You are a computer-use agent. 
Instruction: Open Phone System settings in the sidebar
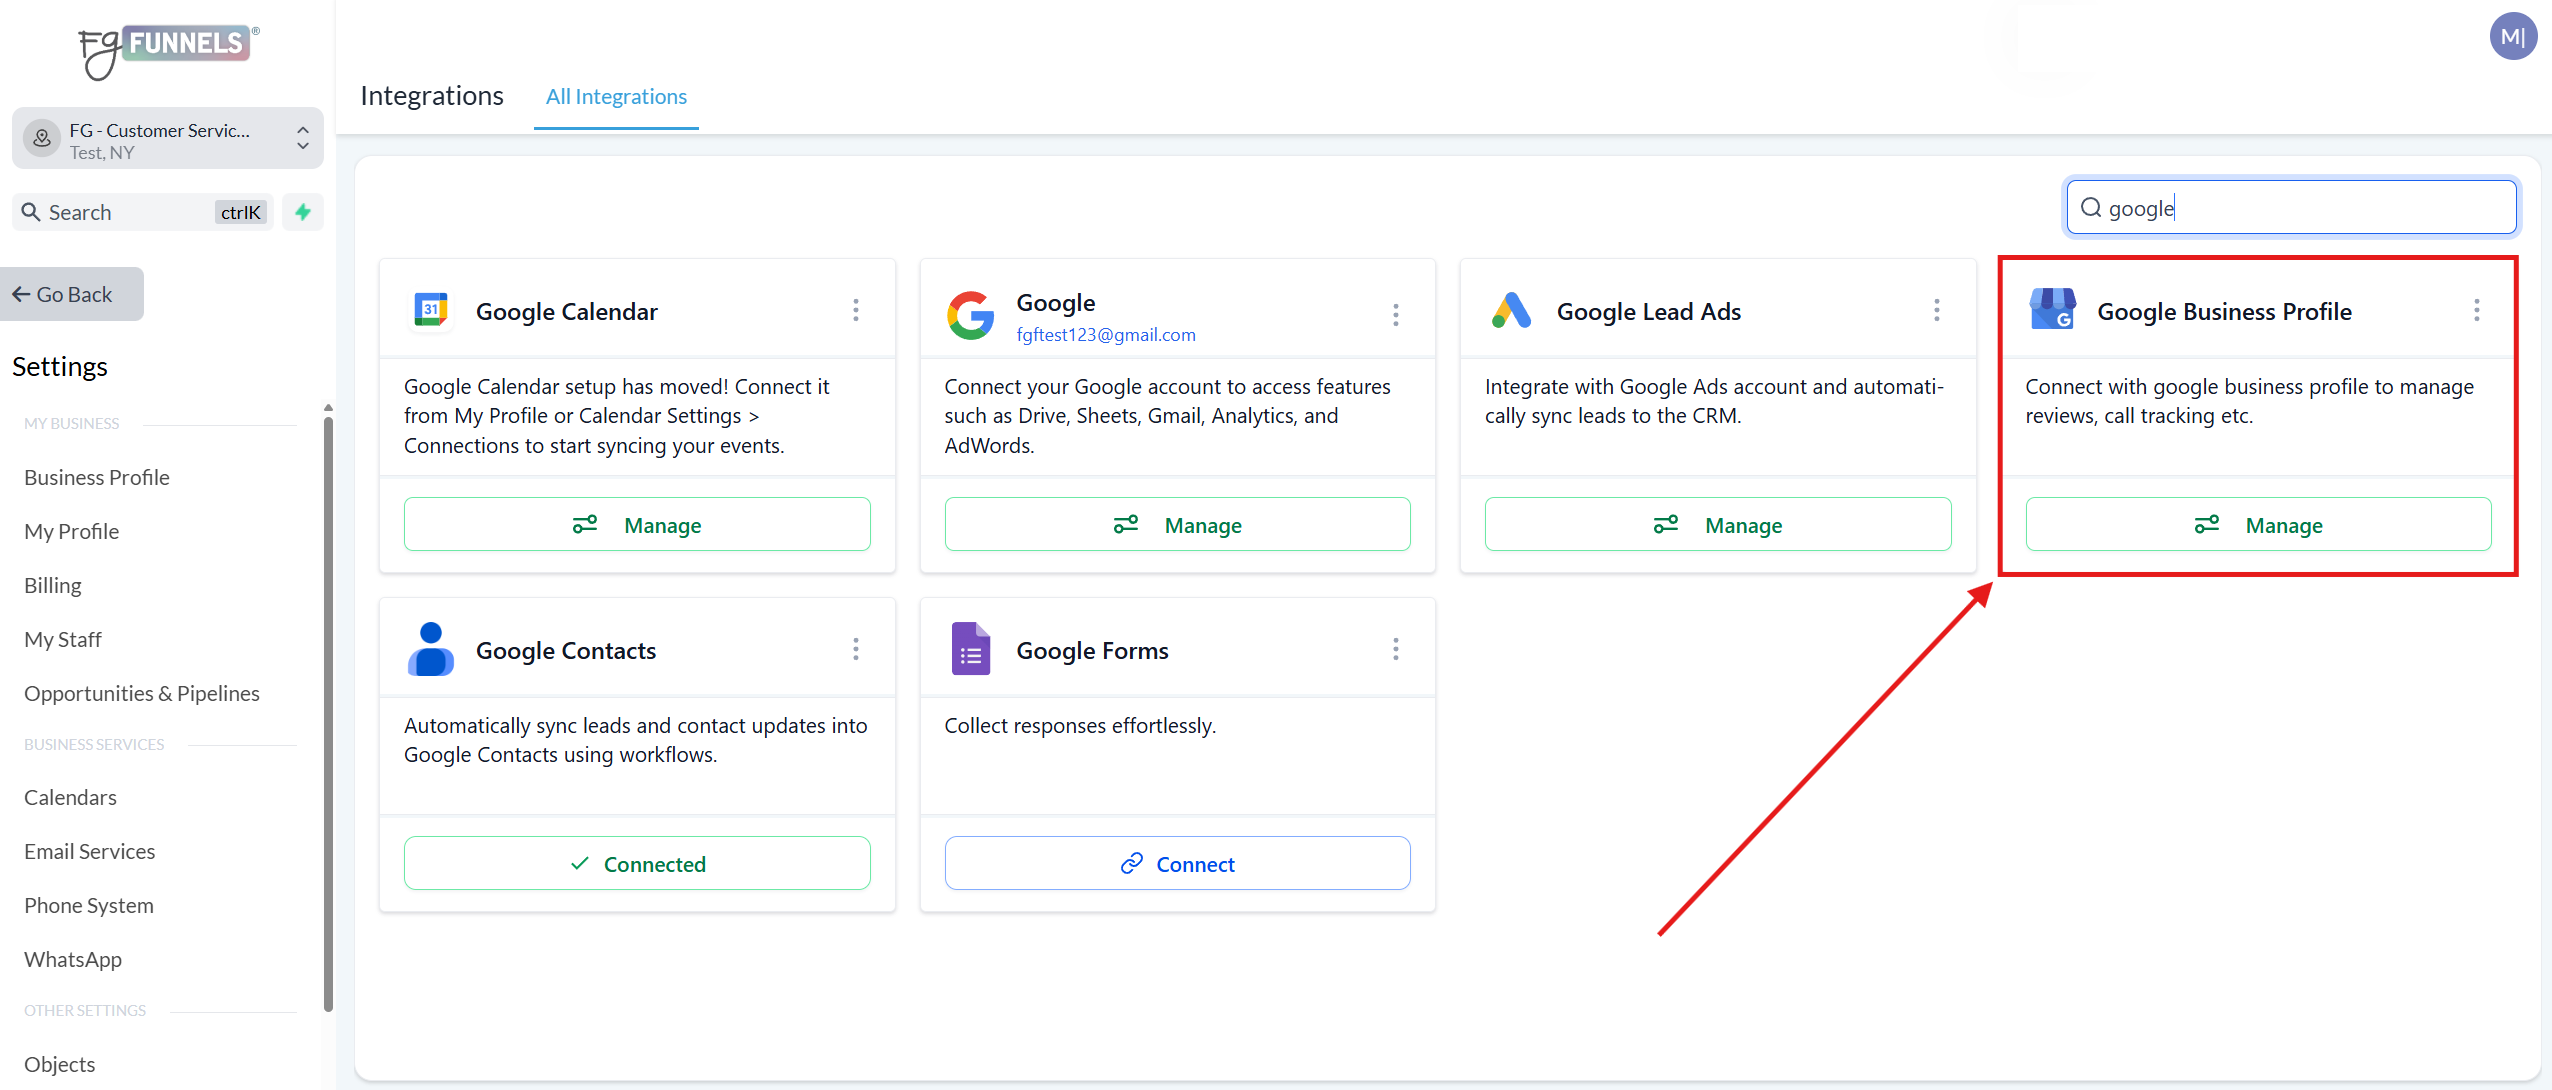click(x=89, y=905)
